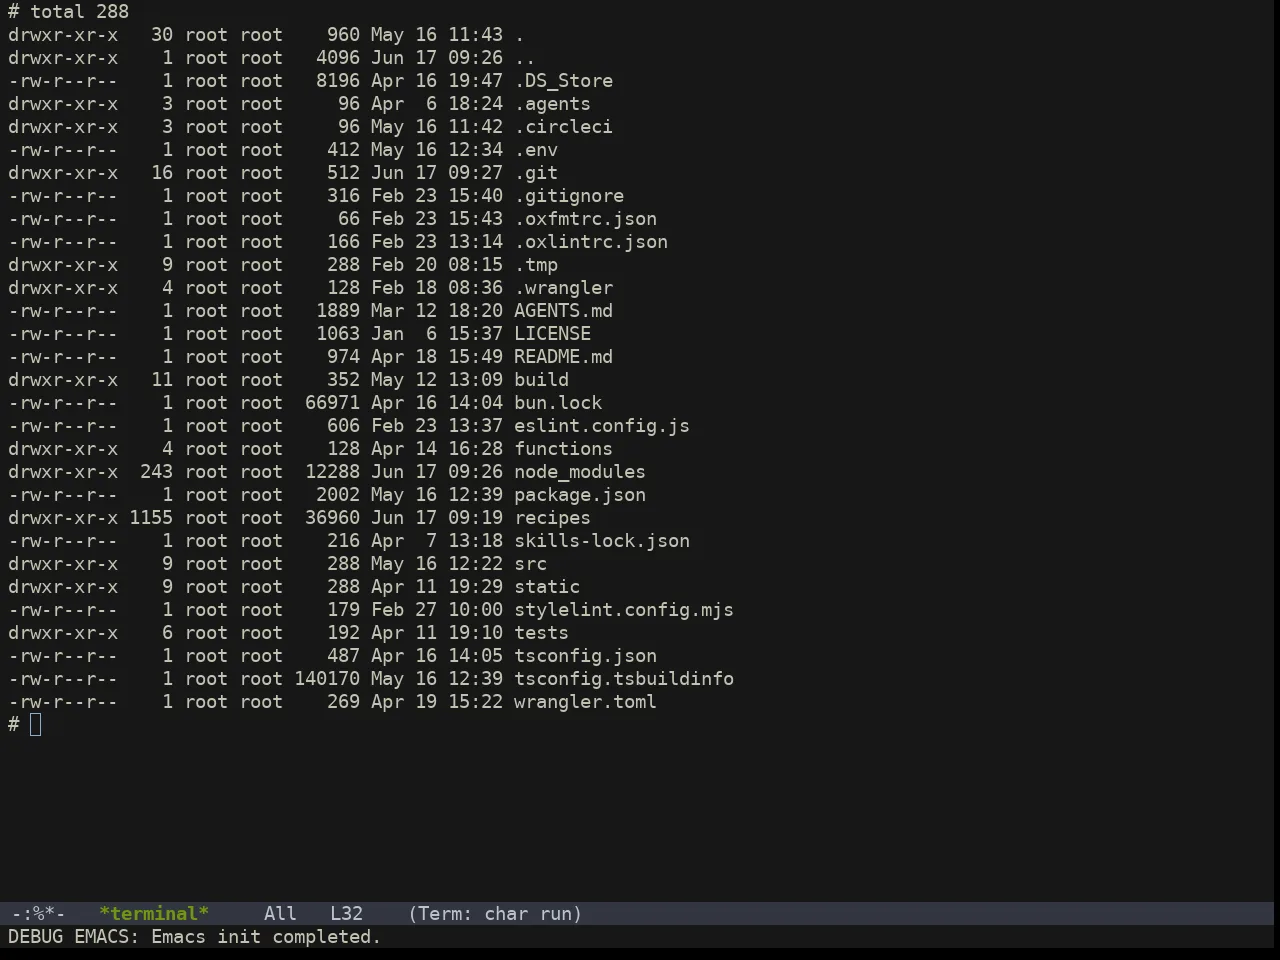
Task: Click the .circleci directory entry
Action: (x=563, y=127)
